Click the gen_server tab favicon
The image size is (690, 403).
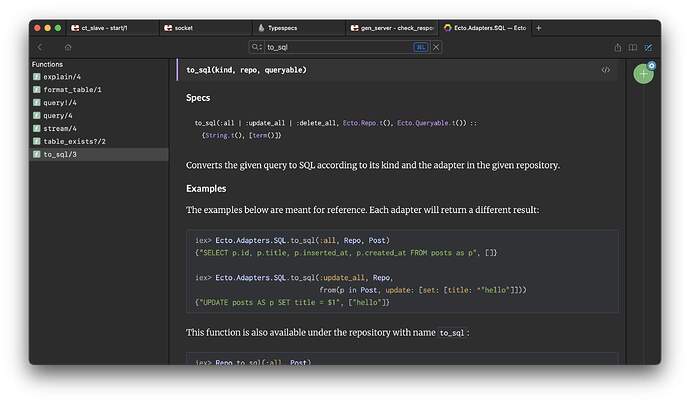(354, 28)
